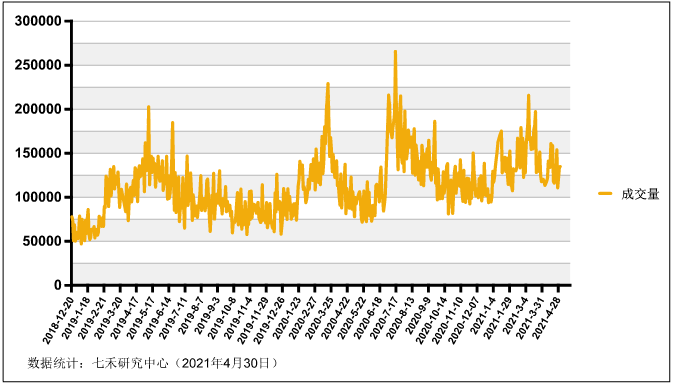
Task: Click the 成交量 legend label
Action: [640, 194]
